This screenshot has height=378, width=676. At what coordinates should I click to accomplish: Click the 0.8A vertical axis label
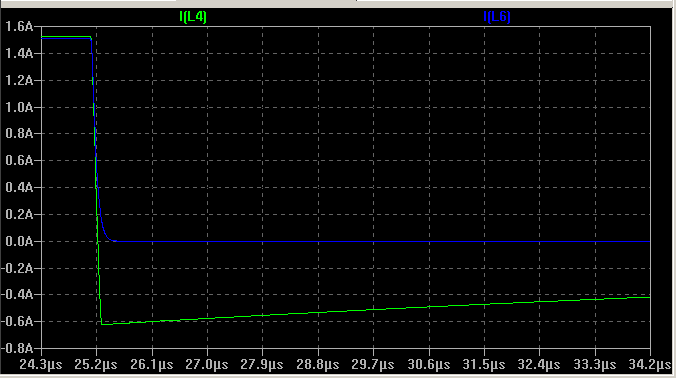point(19,134)
